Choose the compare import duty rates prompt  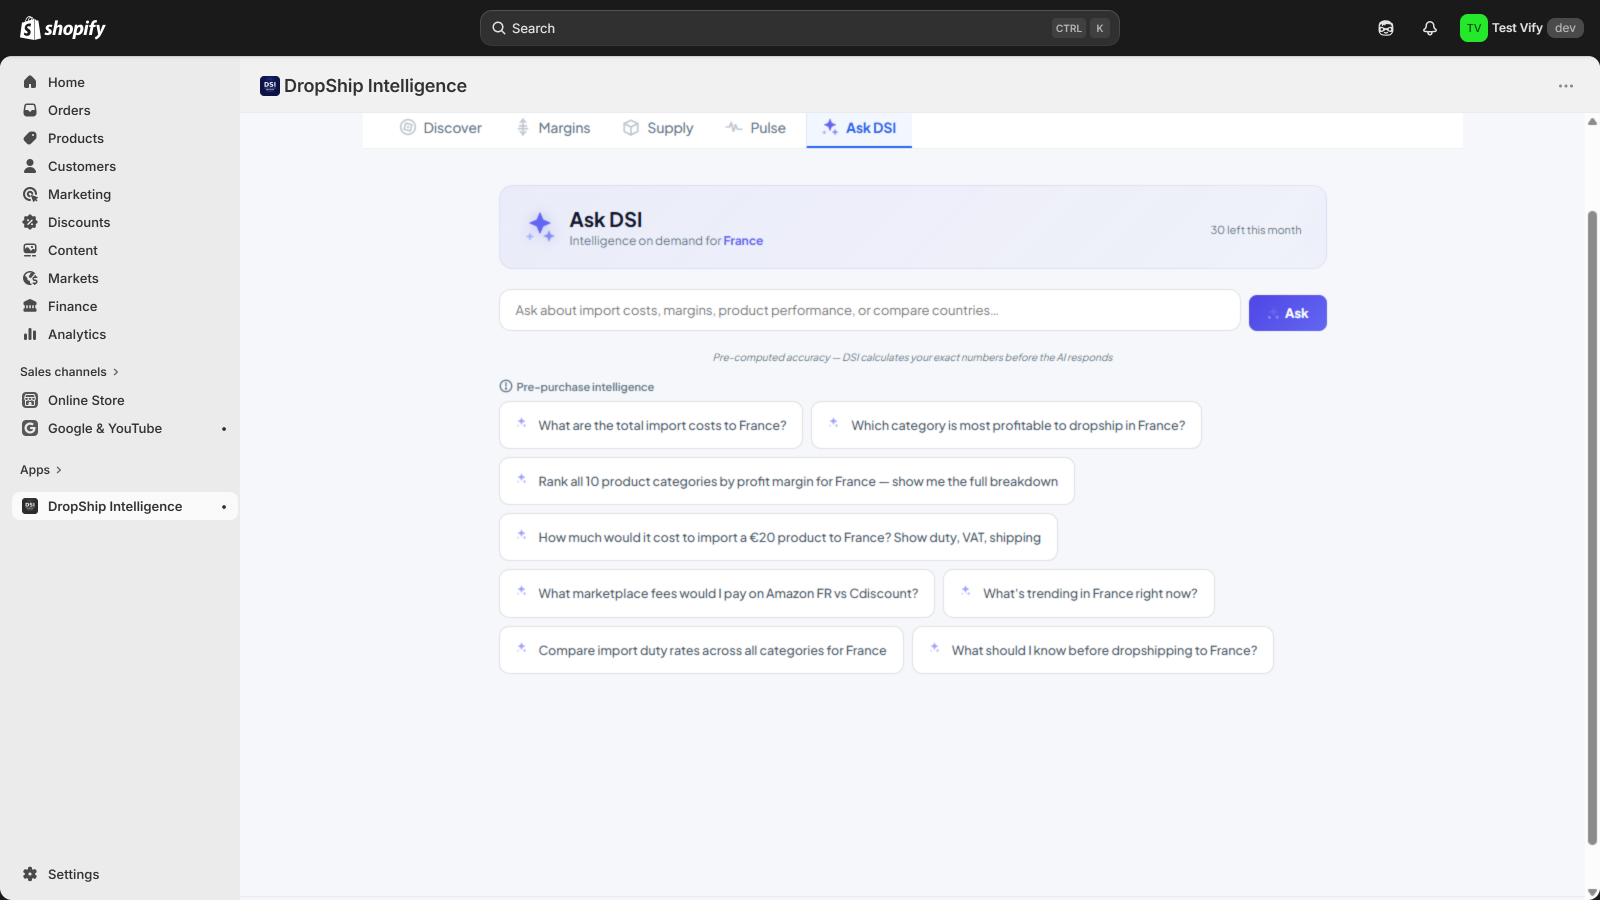point(701,650)
